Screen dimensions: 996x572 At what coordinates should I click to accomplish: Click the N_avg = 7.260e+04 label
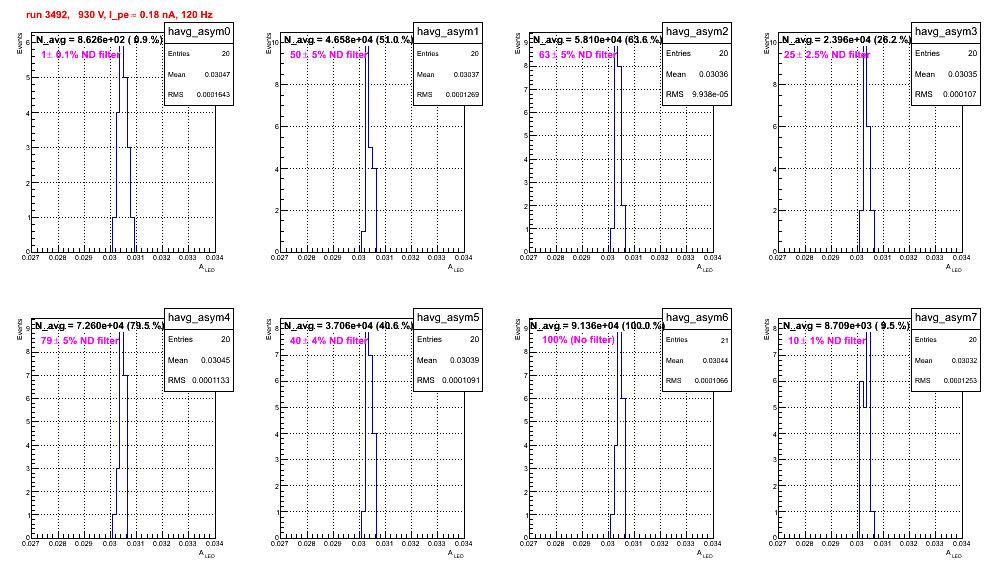[x=98, y=326]
